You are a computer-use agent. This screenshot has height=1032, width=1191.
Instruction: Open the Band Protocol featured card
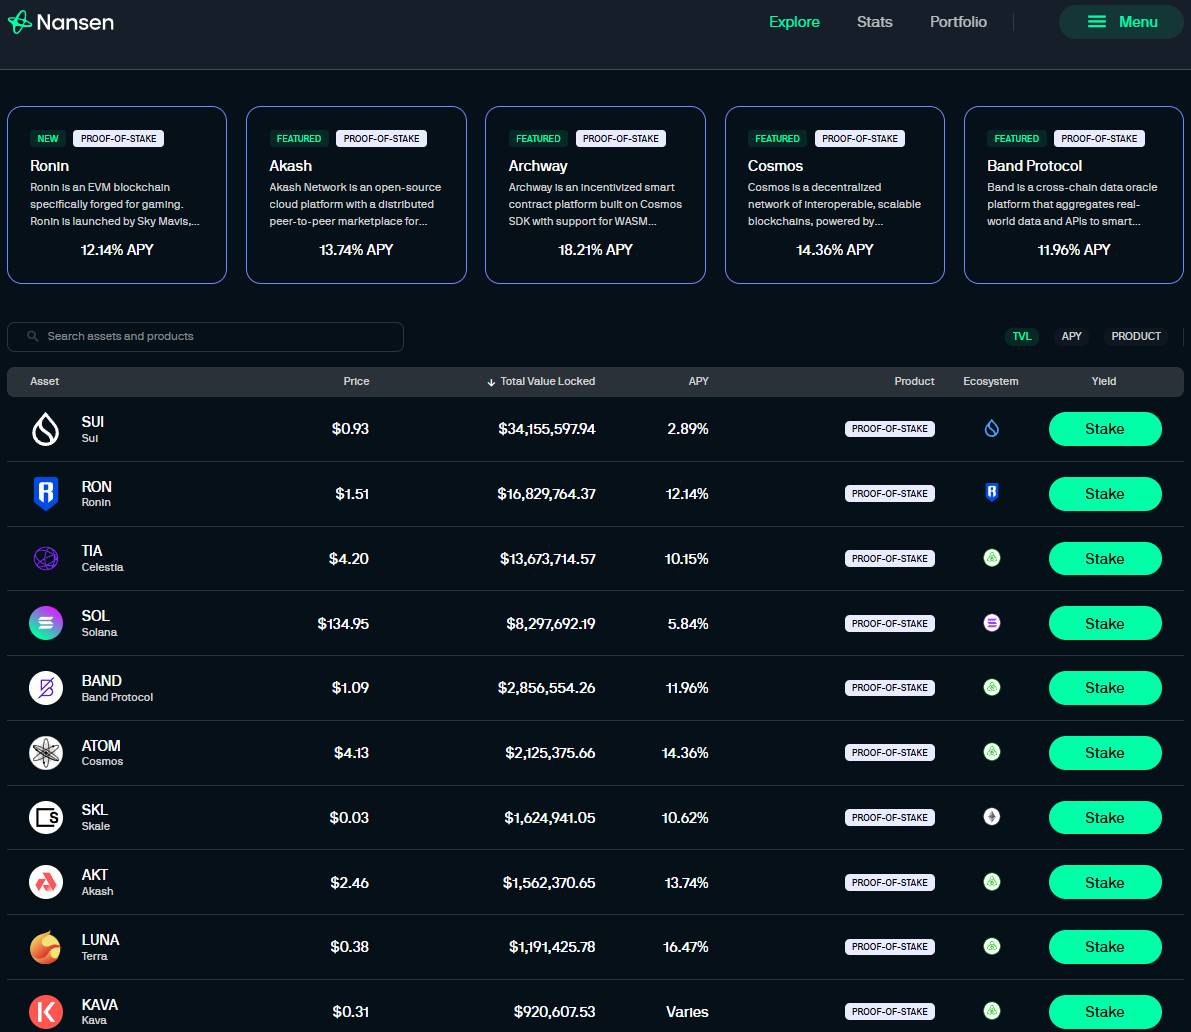coord(1074,195)
